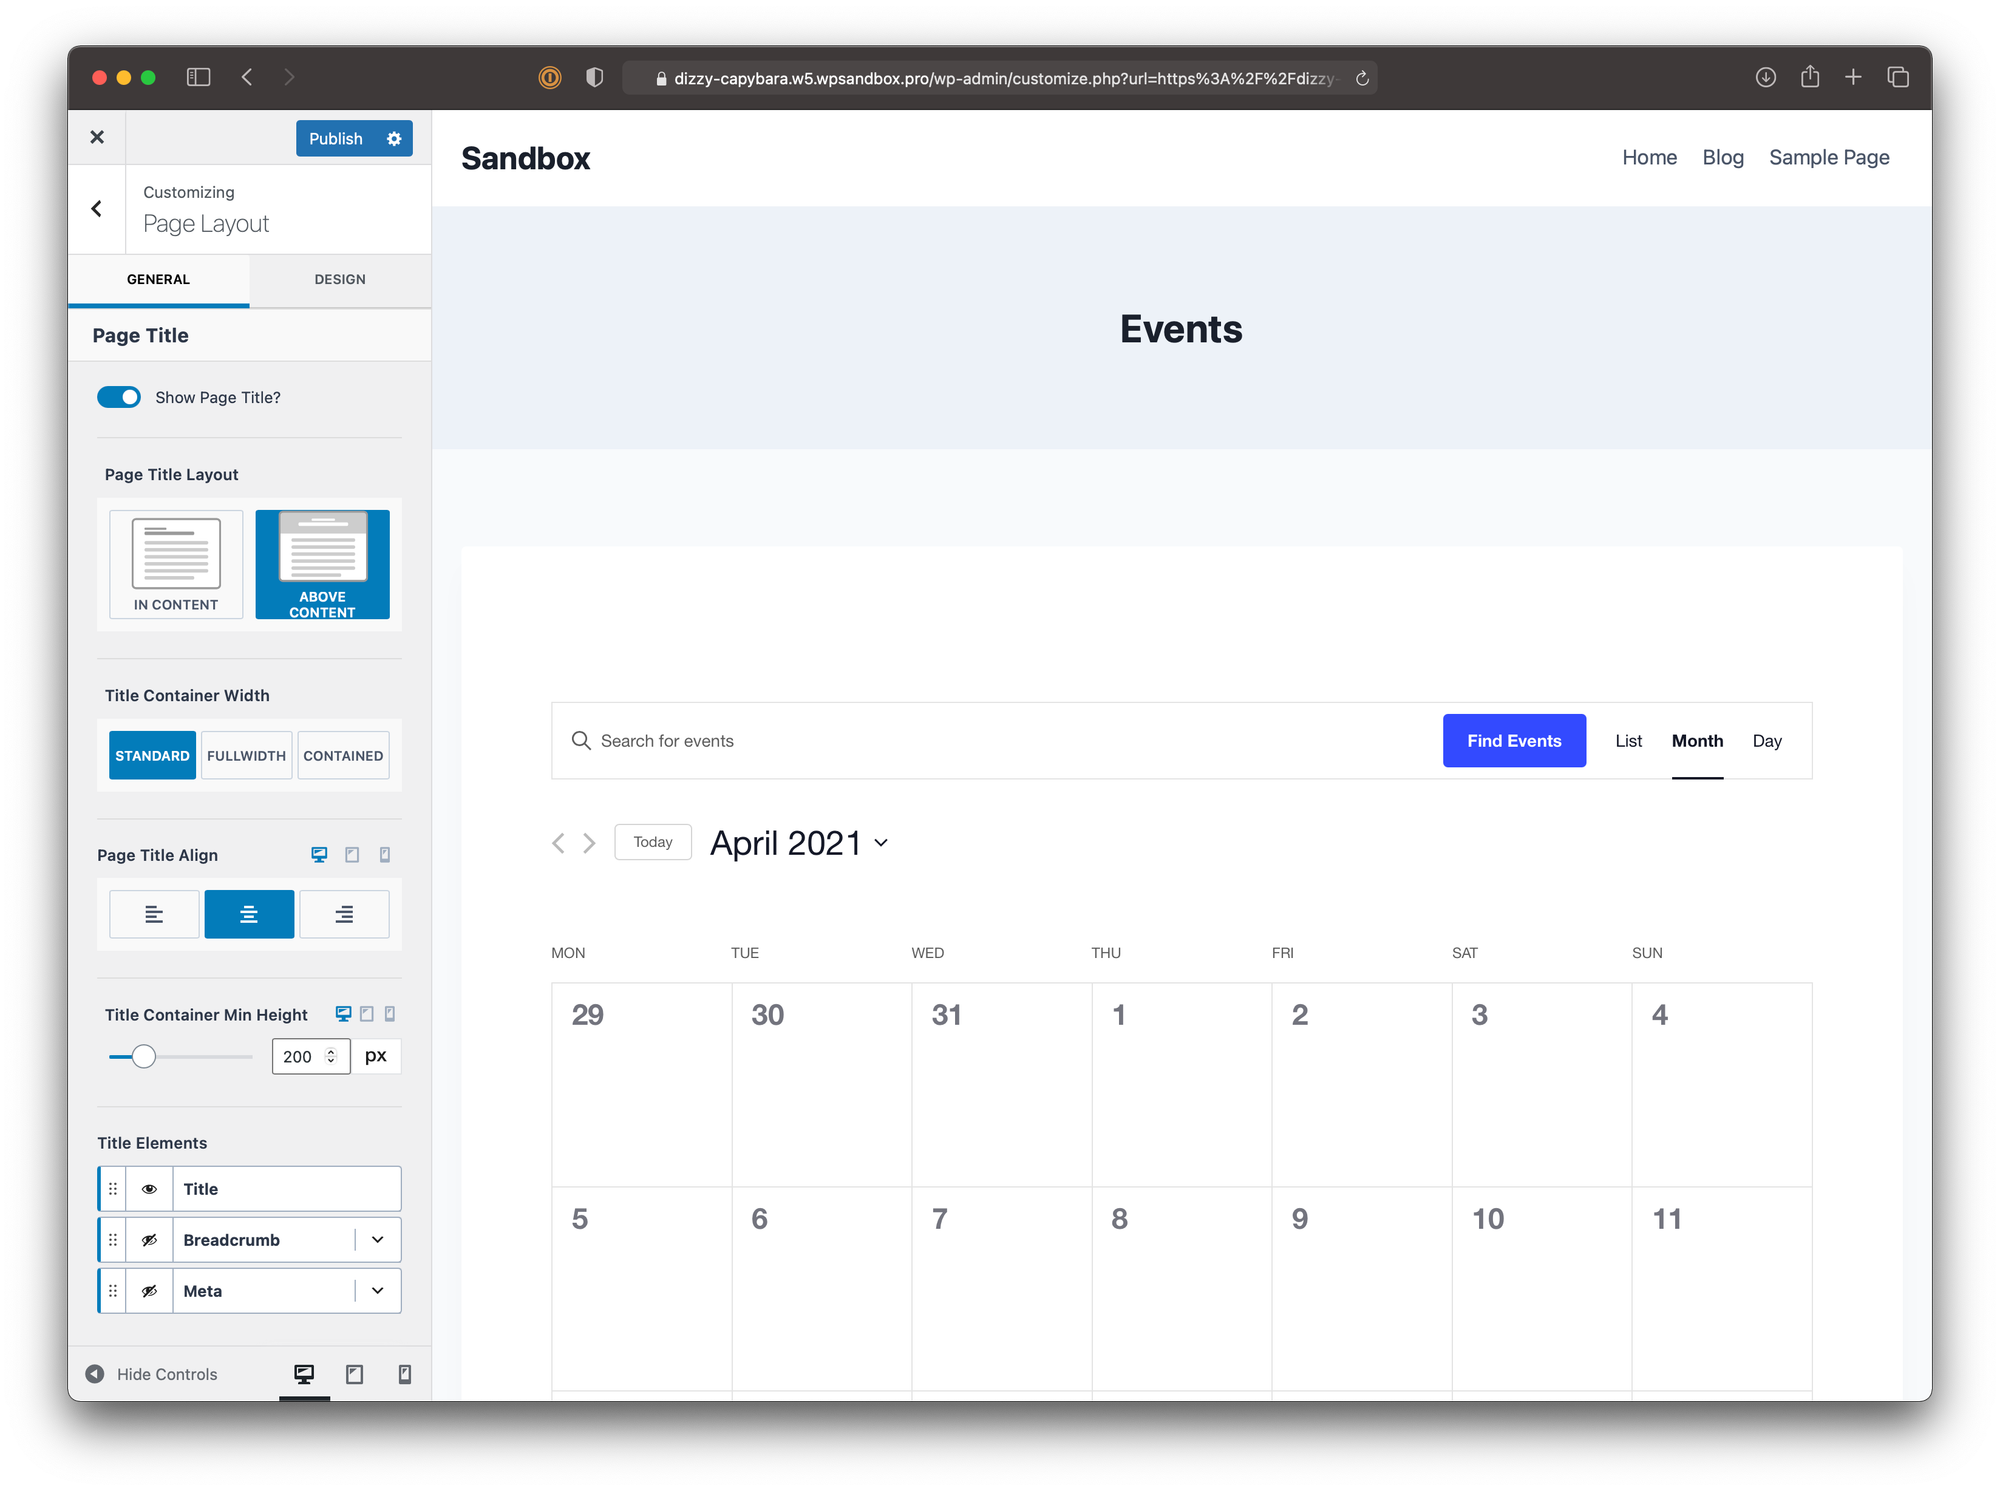The image size is (2000, 1491).
Task: Navigate forward in browser history
Action: 289,77
